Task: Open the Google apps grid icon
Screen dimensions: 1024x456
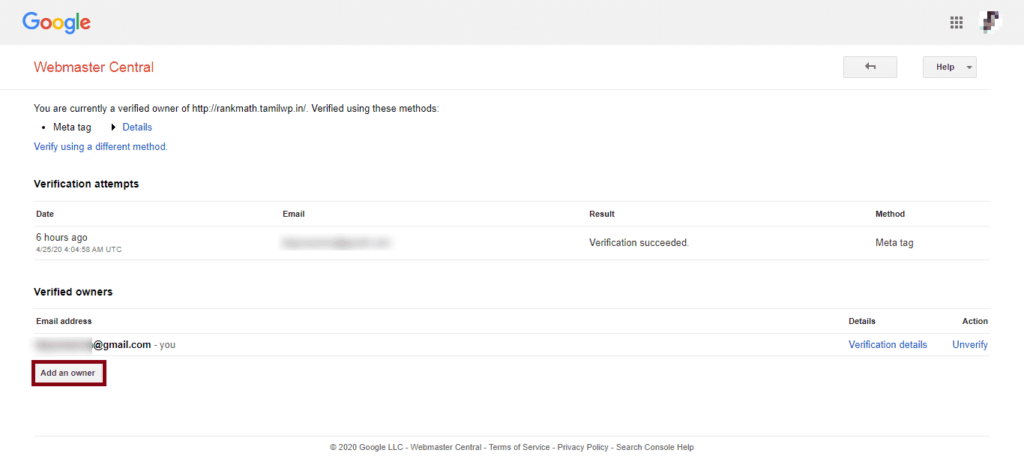Action: [956, 23]
